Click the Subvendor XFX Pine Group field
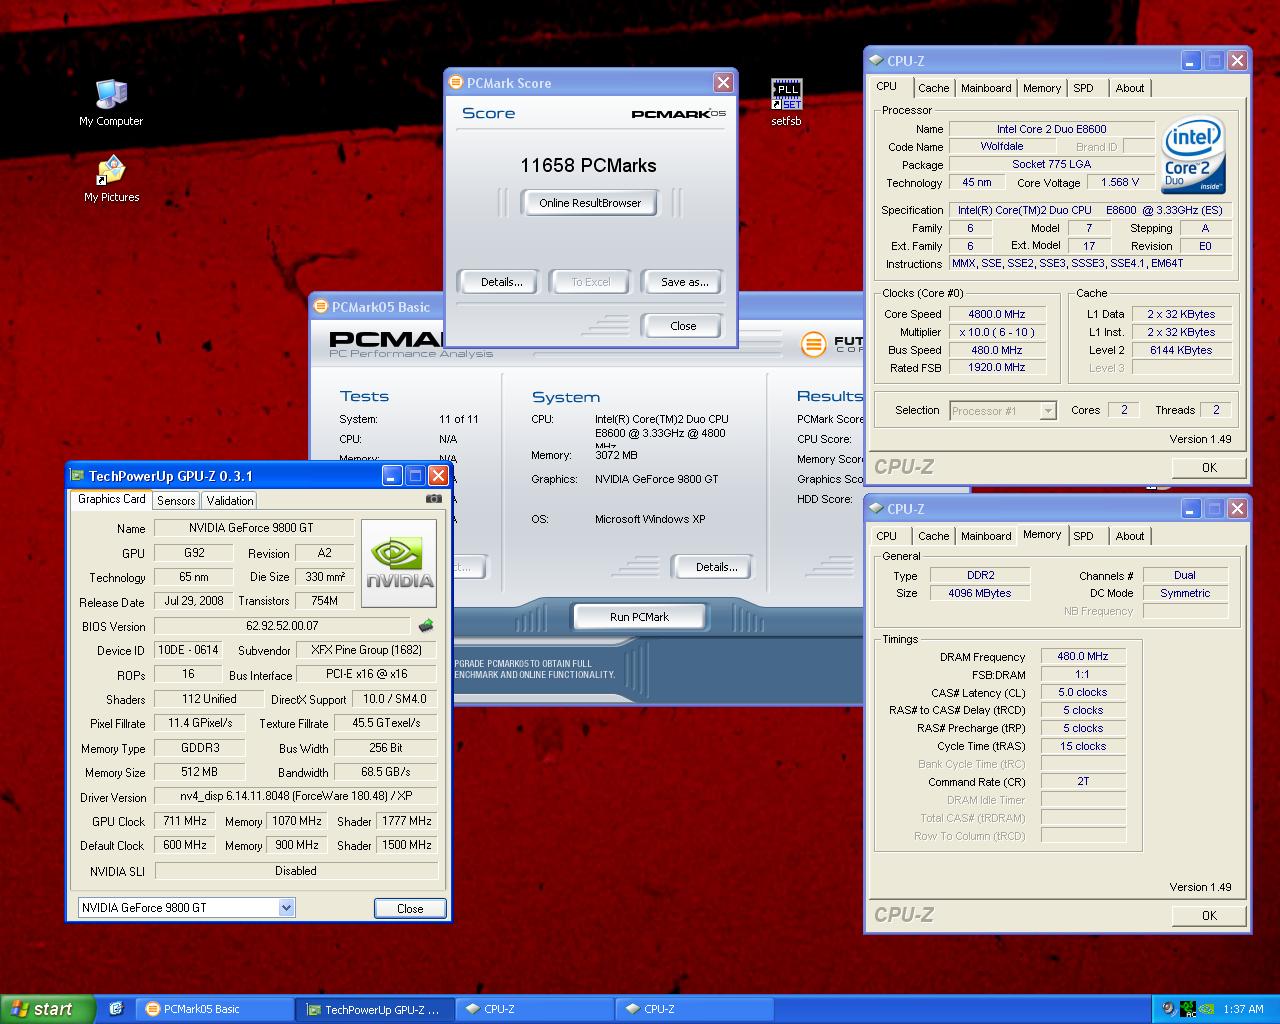The width and height of the screenshot is (1280, 1024). (x=366, y=650)
